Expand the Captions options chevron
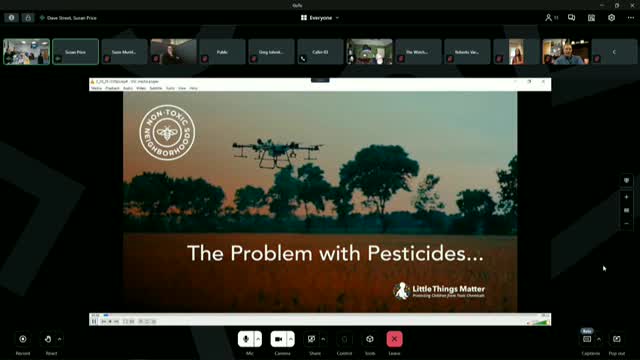The height and width of the screenshot is (360, 640). click(599, 339)
